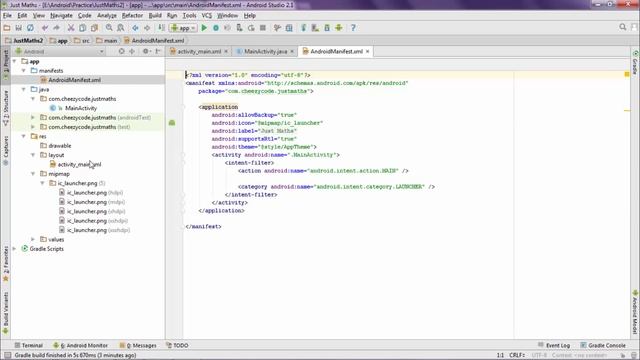The width and height of the screenshot is (640, 360).
Task: Open the Build menu
Action: 155,16
